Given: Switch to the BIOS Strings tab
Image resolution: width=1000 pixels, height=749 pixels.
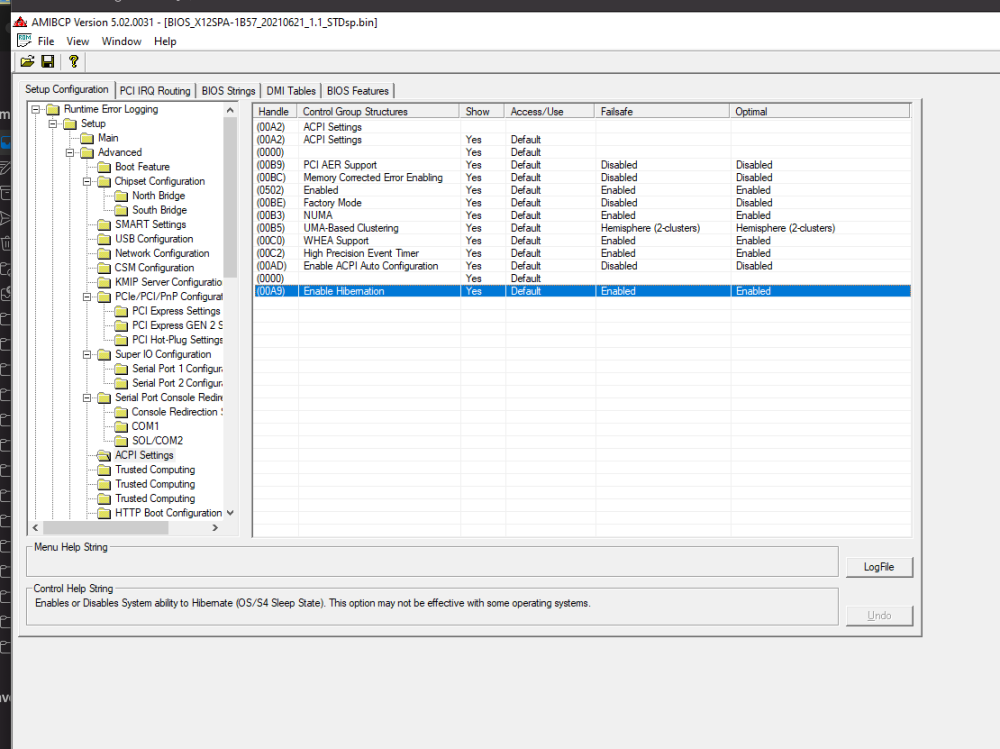Looking at the screenshot, I should point(228,91).
